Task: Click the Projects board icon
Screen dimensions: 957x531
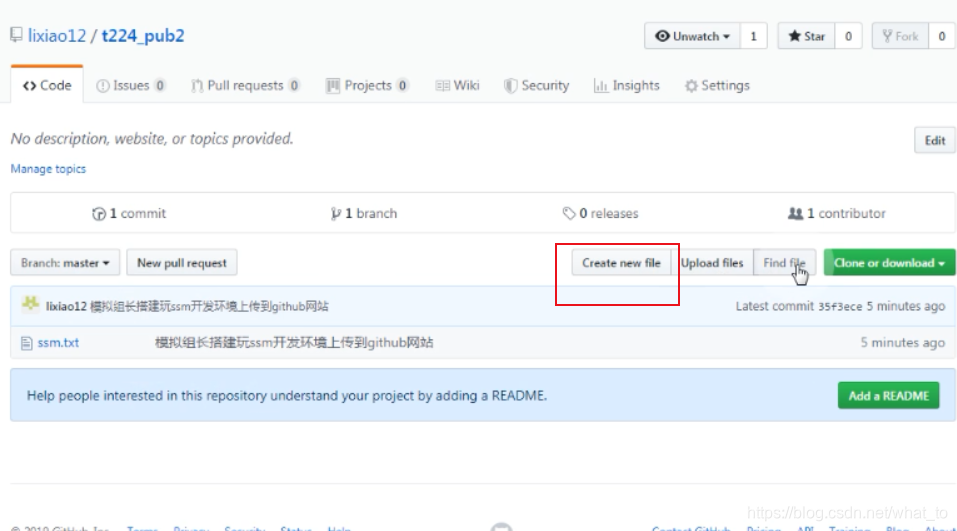Action: (333, 86)
